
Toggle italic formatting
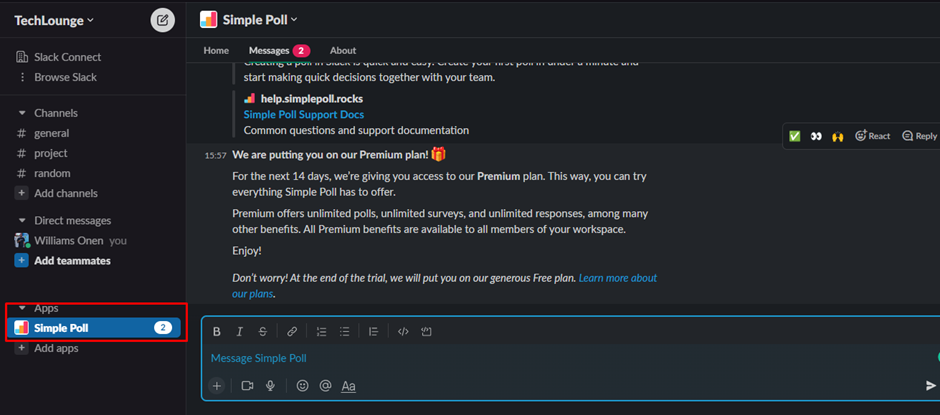(240, 332)
